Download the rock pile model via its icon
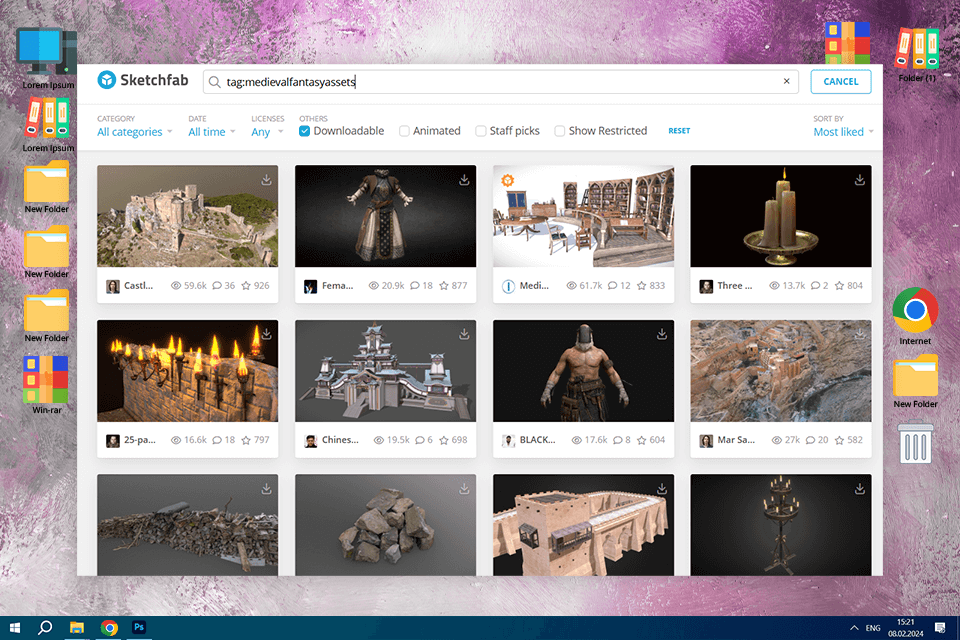Image resolution: width=960 pixels, height=640 pixels. click(x=464, y=489)
